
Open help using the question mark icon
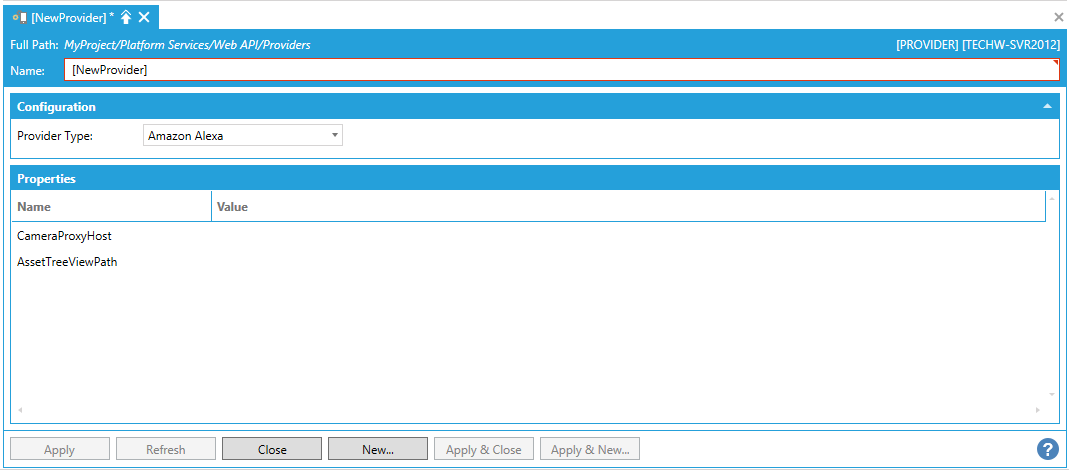coord(1047,449)
